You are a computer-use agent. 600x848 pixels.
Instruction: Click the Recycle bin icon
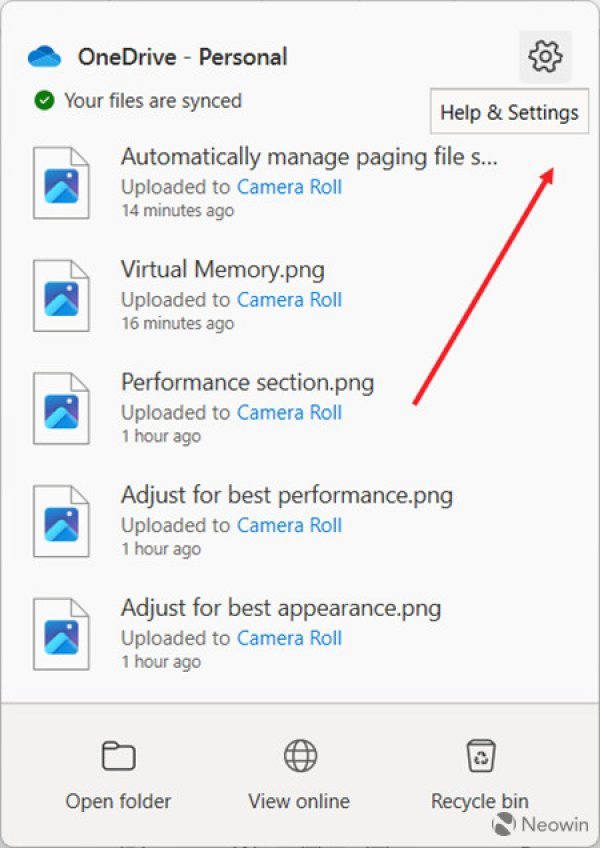(480, 756)
